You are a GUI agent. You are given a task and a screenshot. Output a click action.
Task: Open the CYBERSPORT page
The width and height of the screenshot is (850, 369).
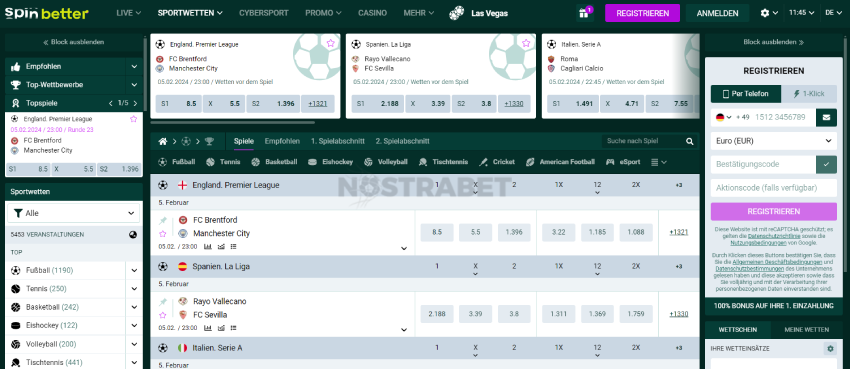click(263, 13)
